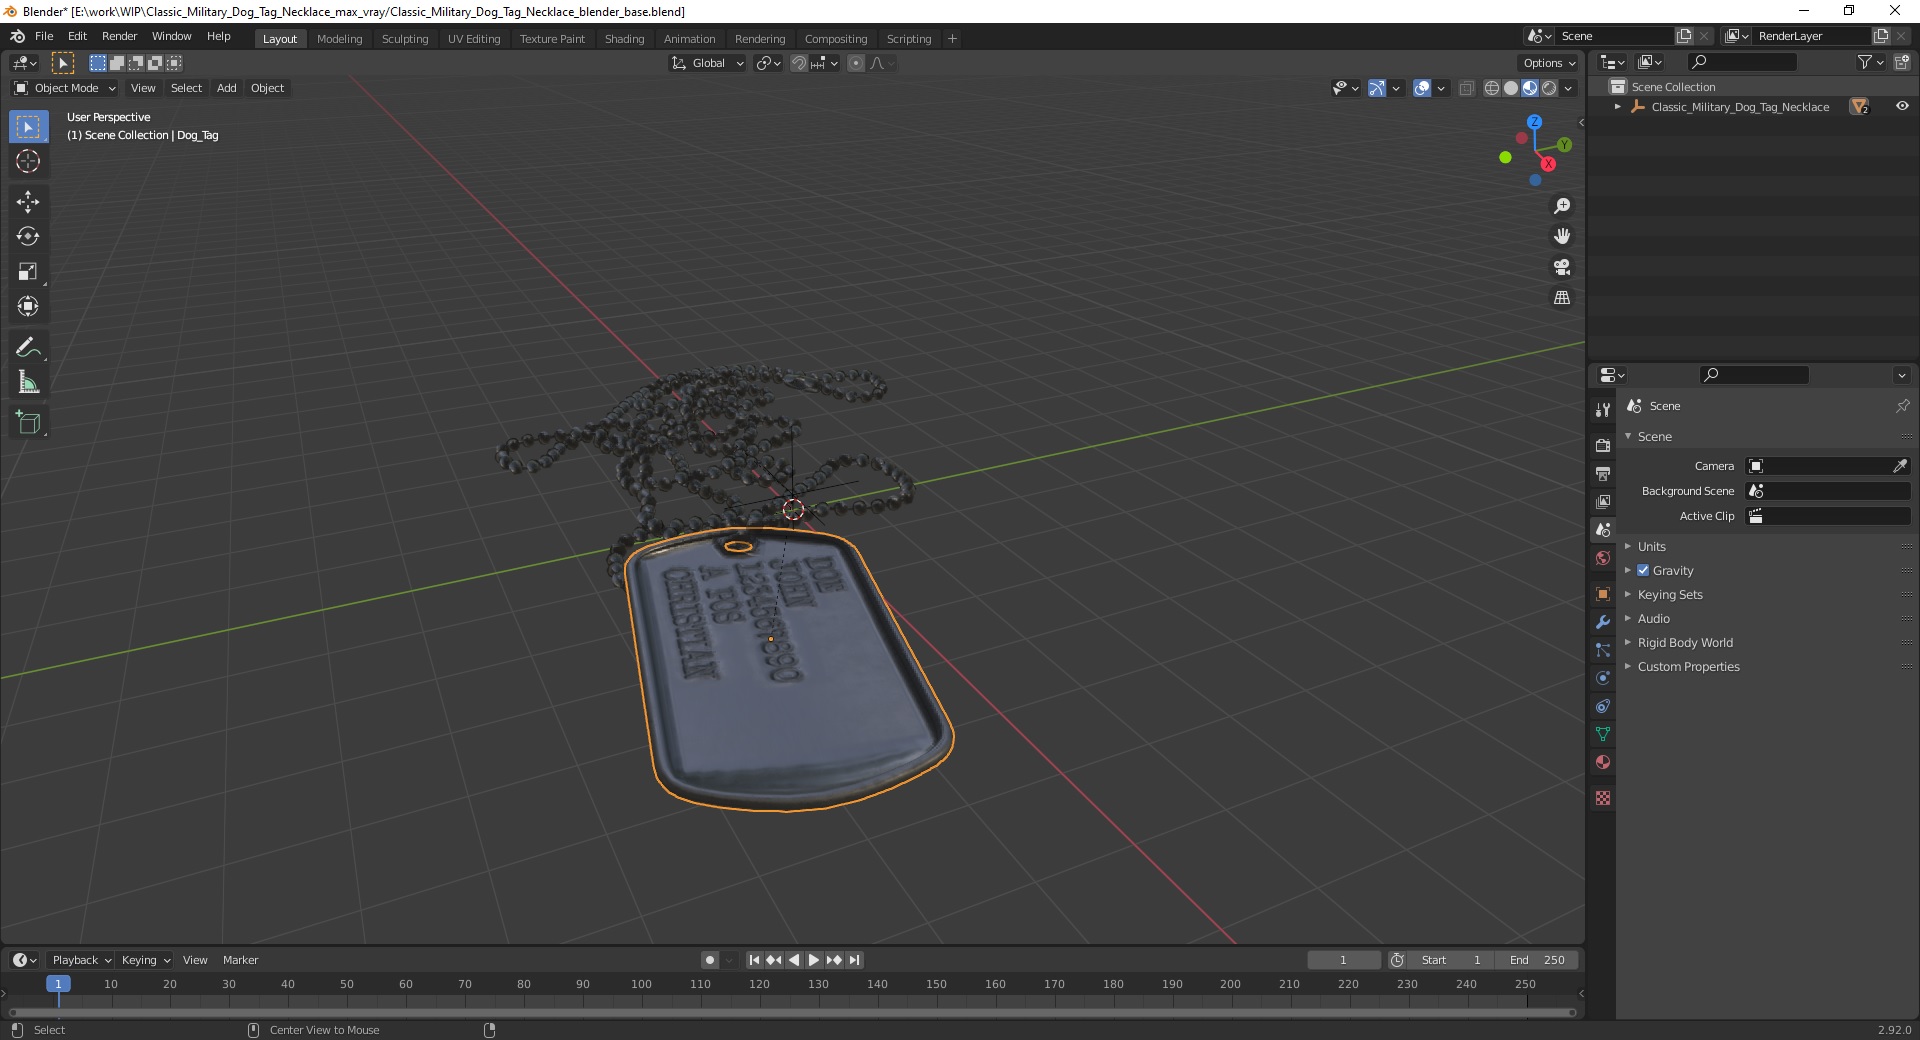Image resolution: width=1920 pixels, height=1040 pixels.
Task: Select the Cursor tool in toolbar
Action: (28, 161)
